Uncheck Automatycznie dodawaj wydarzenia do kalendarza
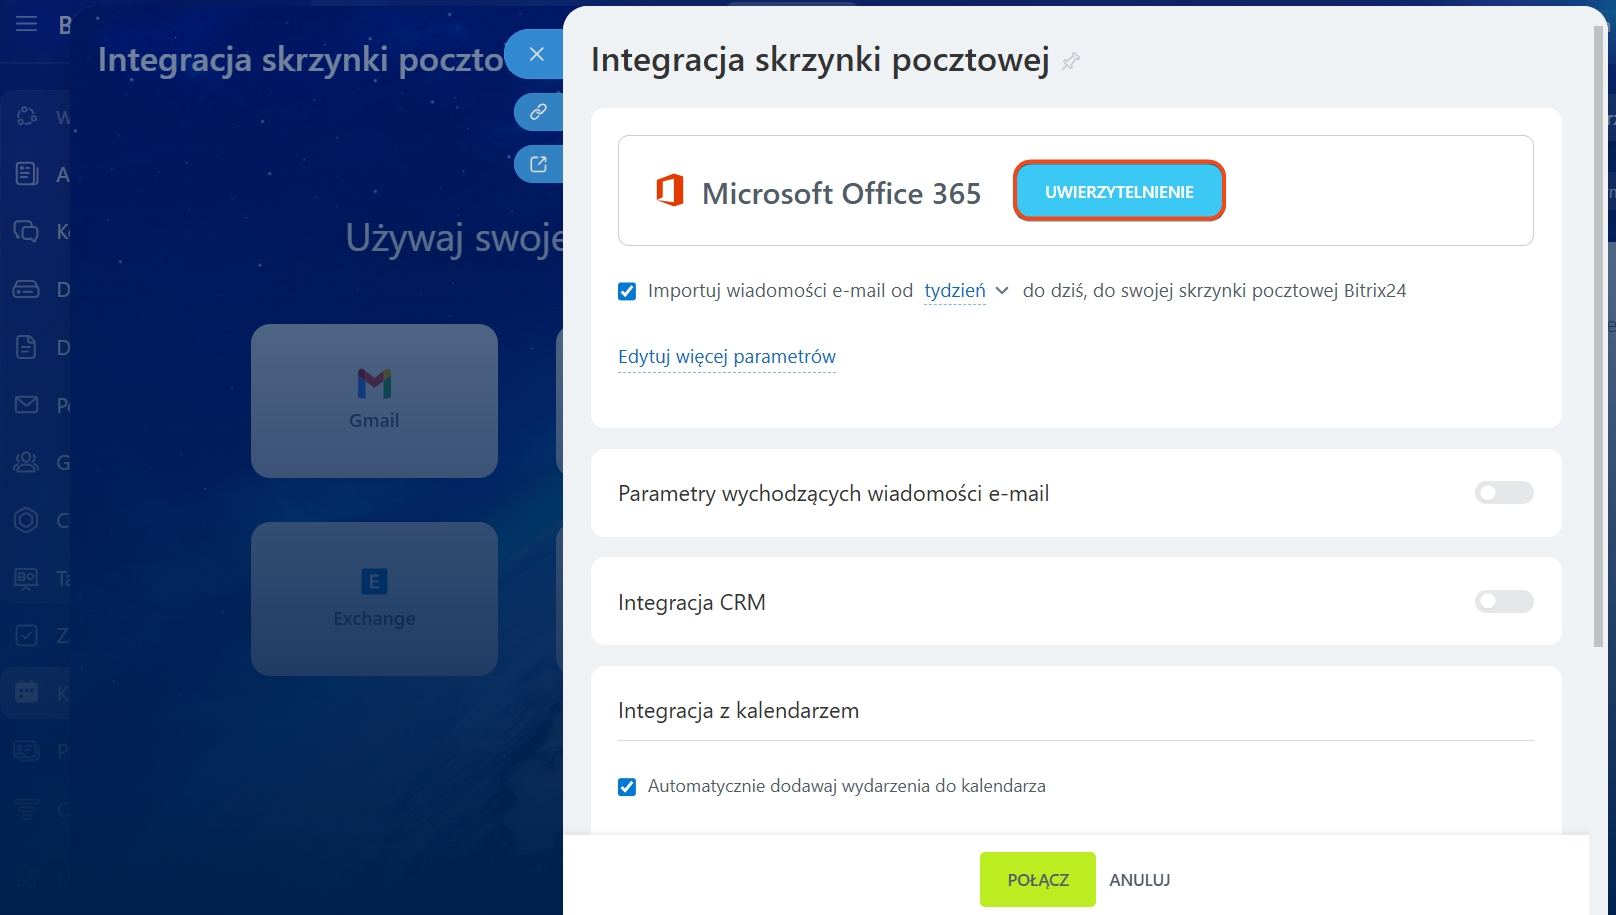 pos(627,787)
